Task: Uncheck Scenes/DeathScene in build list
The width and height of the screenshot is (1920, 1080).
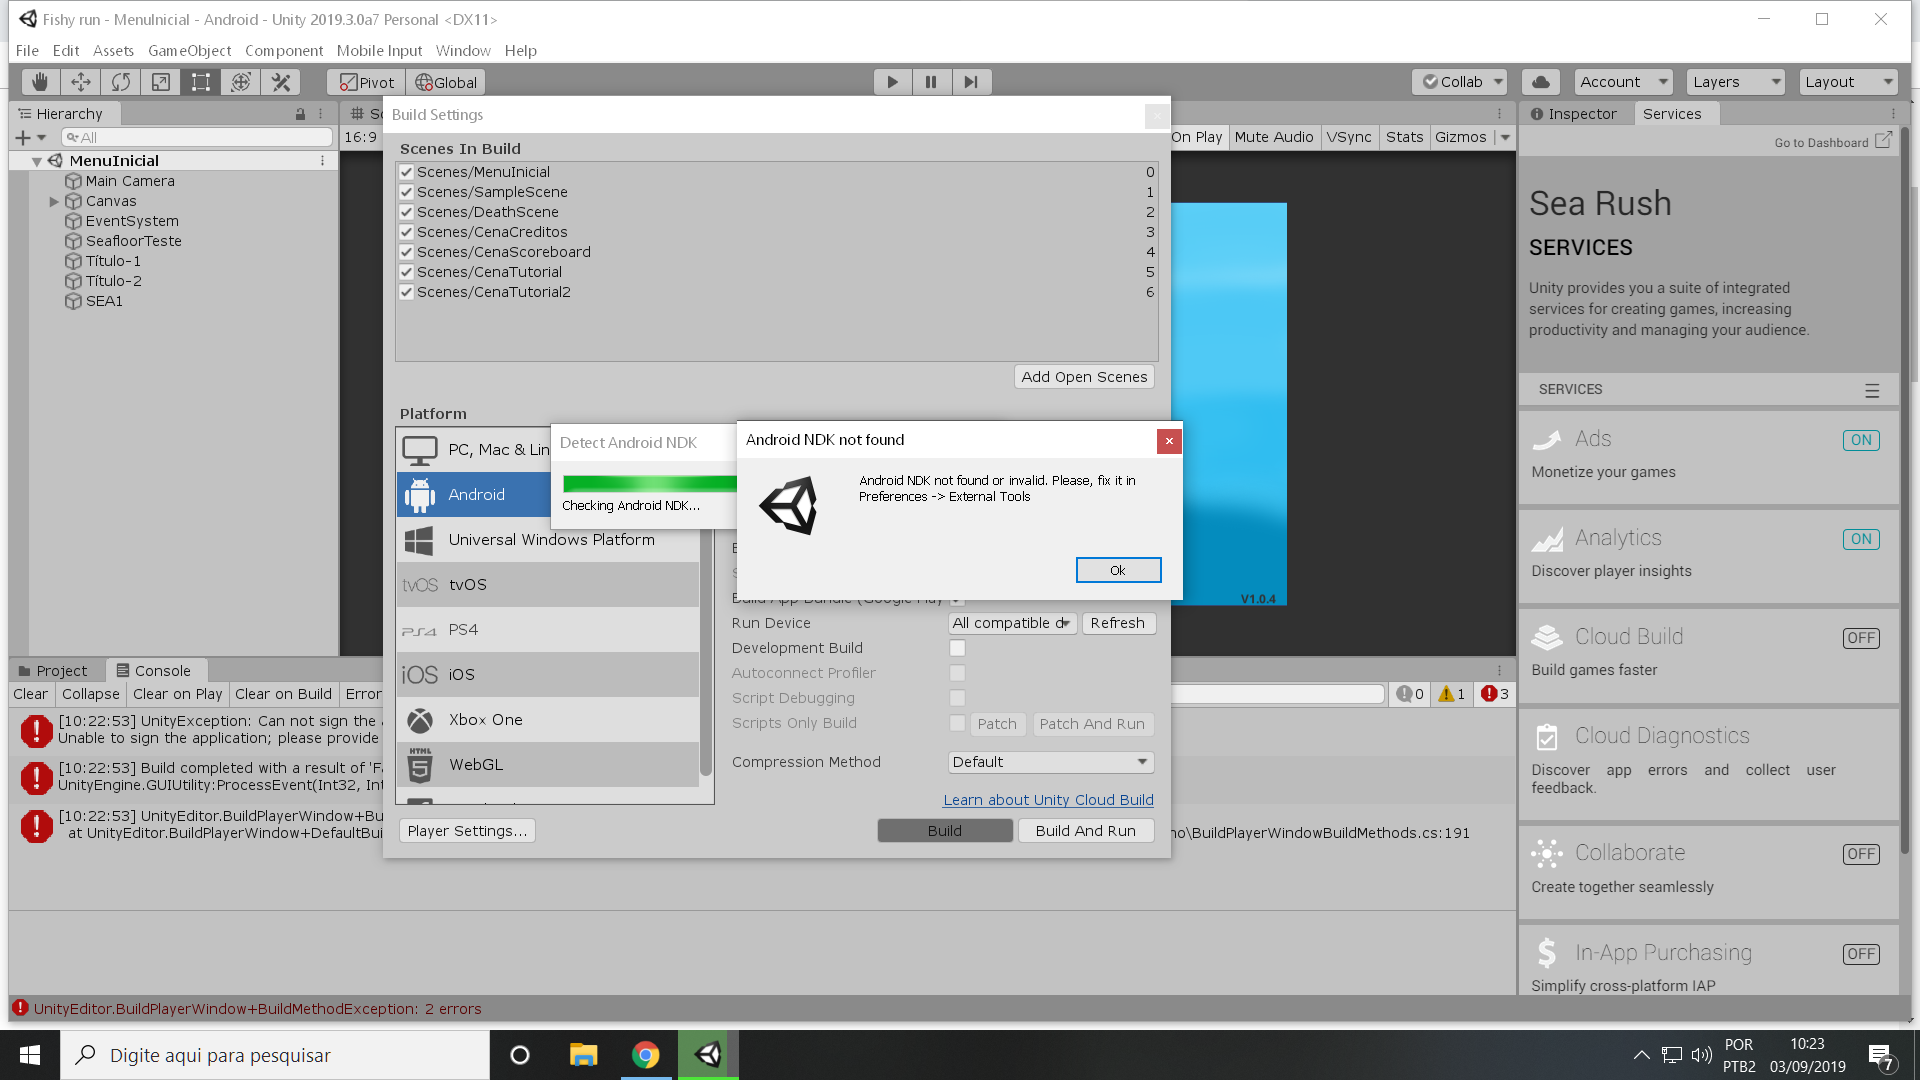Action: (407, 212)
